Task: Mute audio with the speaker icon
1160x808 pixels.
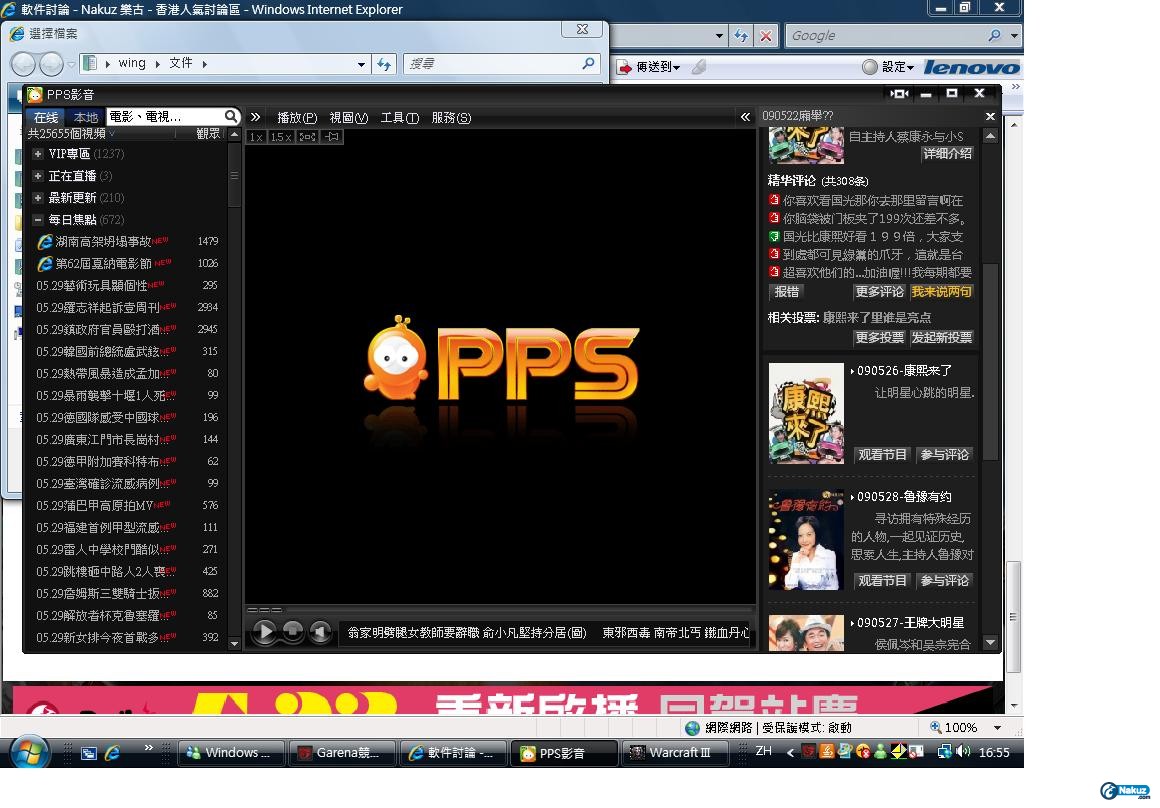Action: point(319,632)
